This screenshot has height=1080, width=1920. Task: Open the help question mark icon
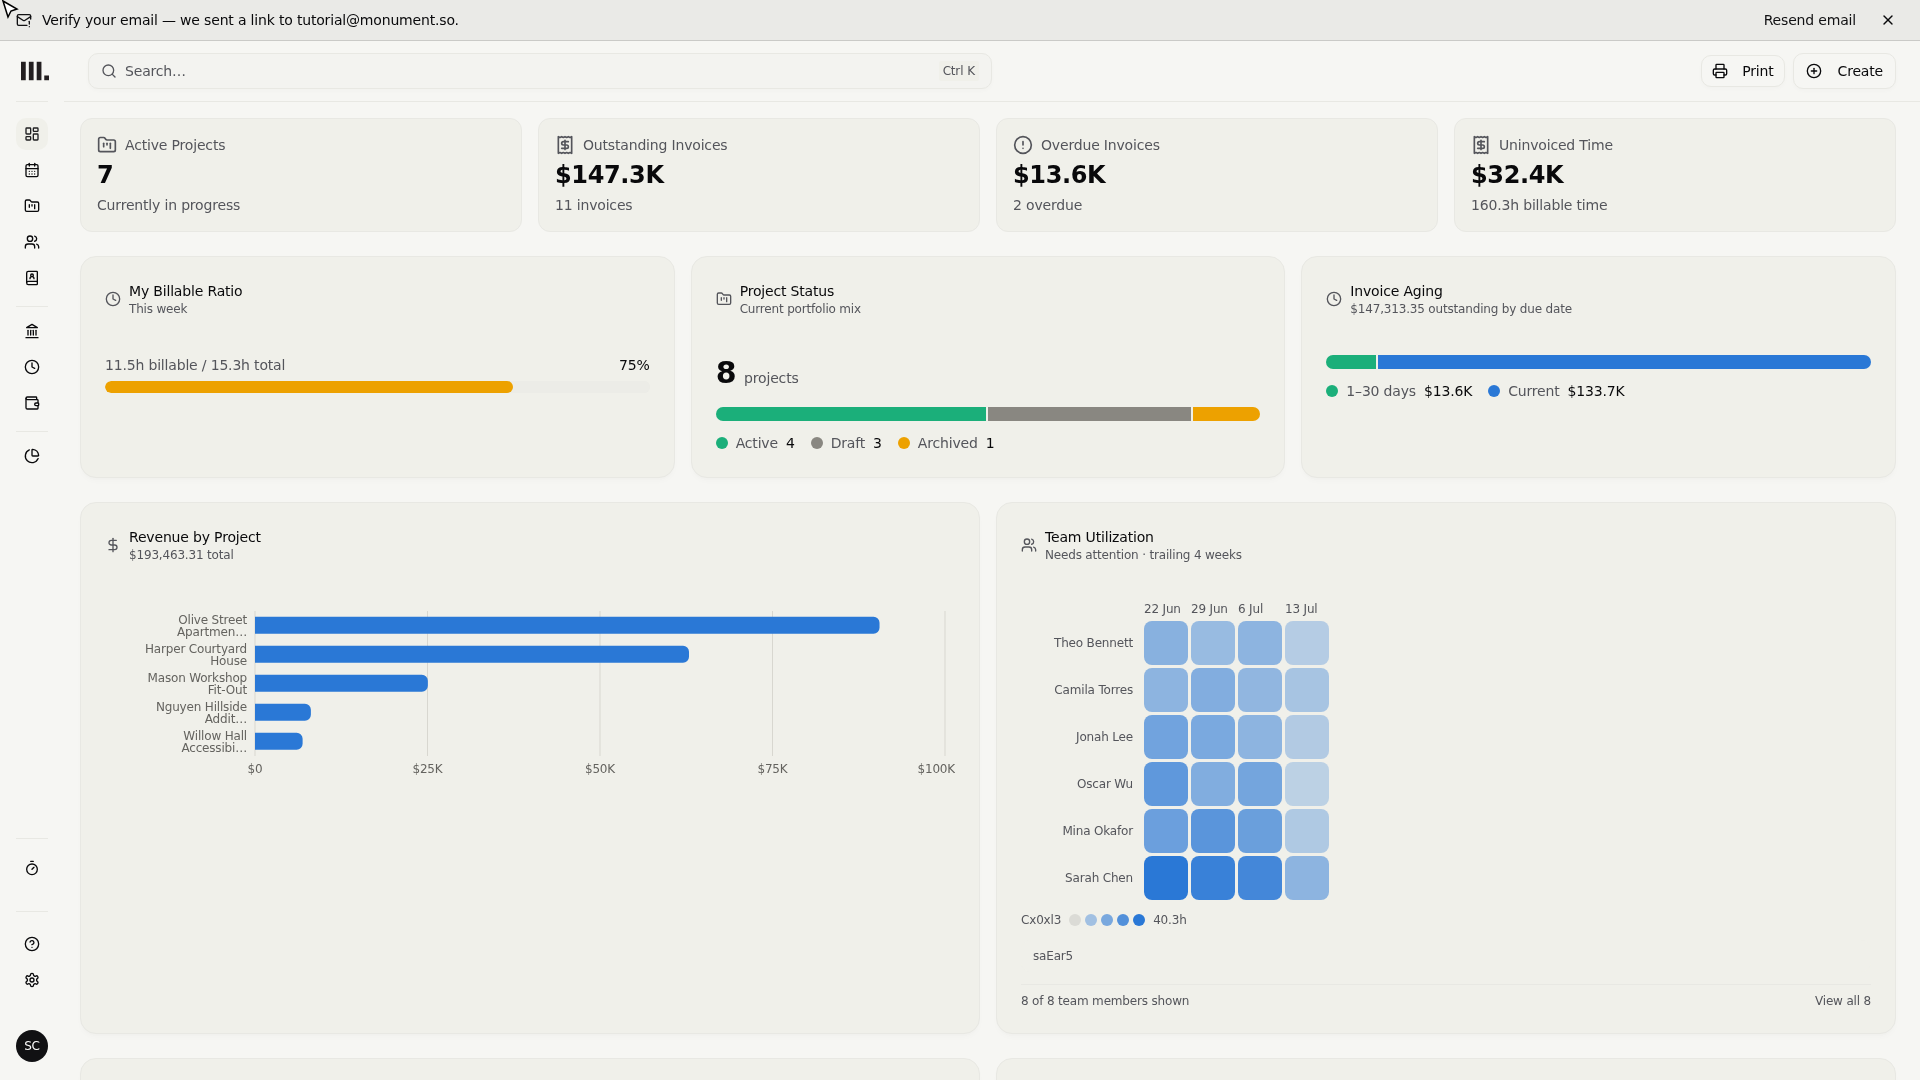[x=32, y=944]
